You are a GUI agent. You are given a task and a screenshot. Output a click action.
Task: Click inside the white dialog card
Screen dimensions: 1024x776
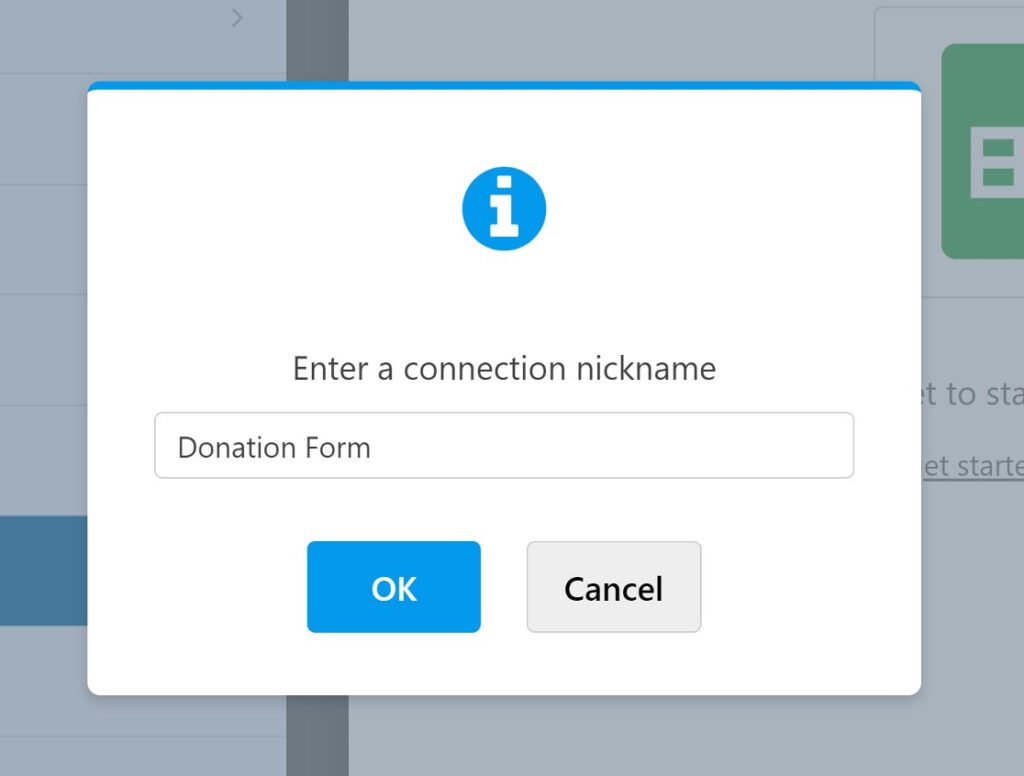[504, 300]
